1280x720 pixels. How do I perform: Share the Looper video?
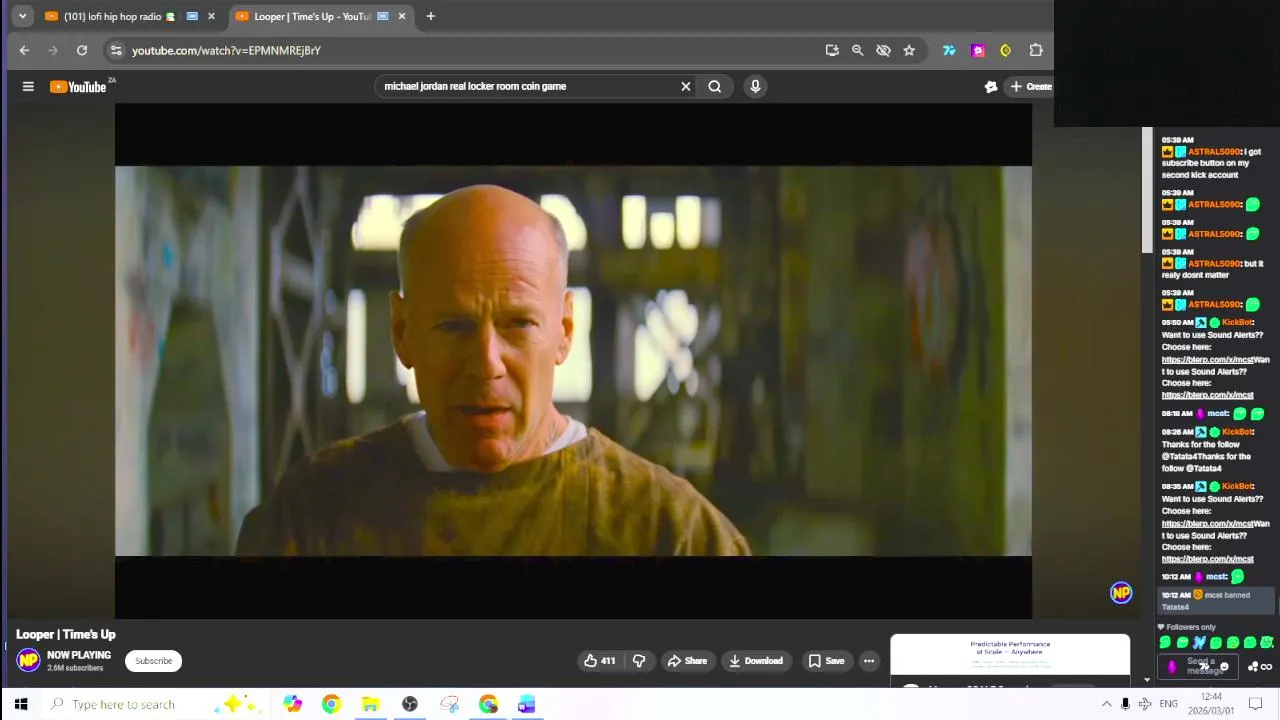coord(687,661)
